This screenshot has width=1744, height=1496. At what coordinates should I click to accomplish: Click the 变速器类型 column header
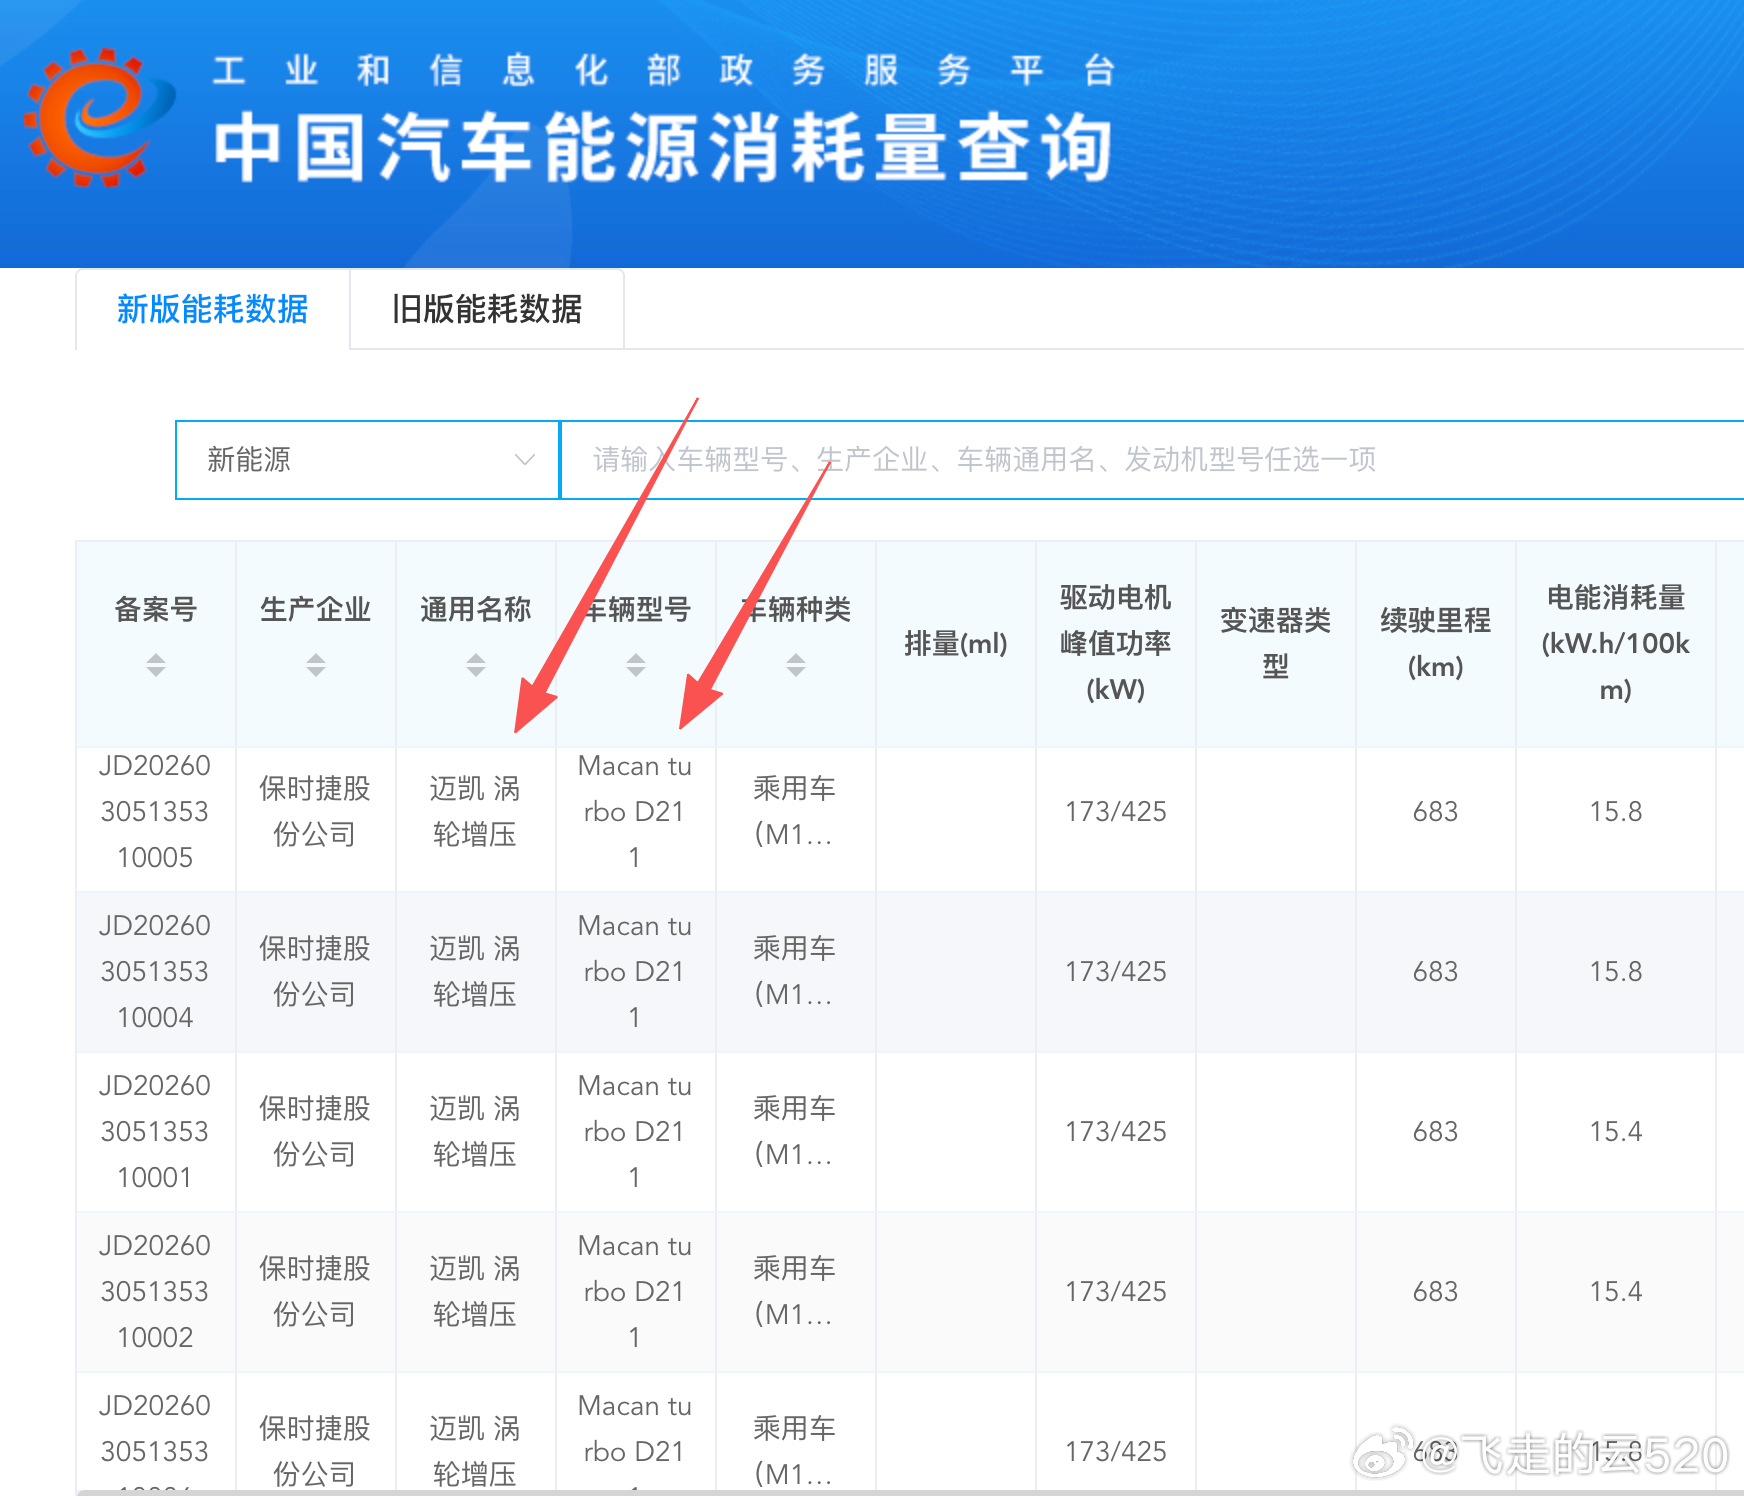click(1275, 643)
